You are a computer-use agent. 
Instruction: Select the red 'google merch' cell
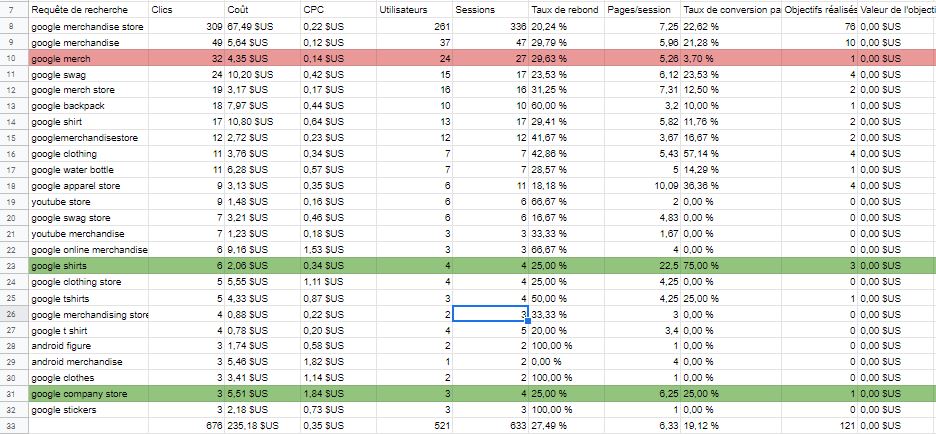[88, 59]
